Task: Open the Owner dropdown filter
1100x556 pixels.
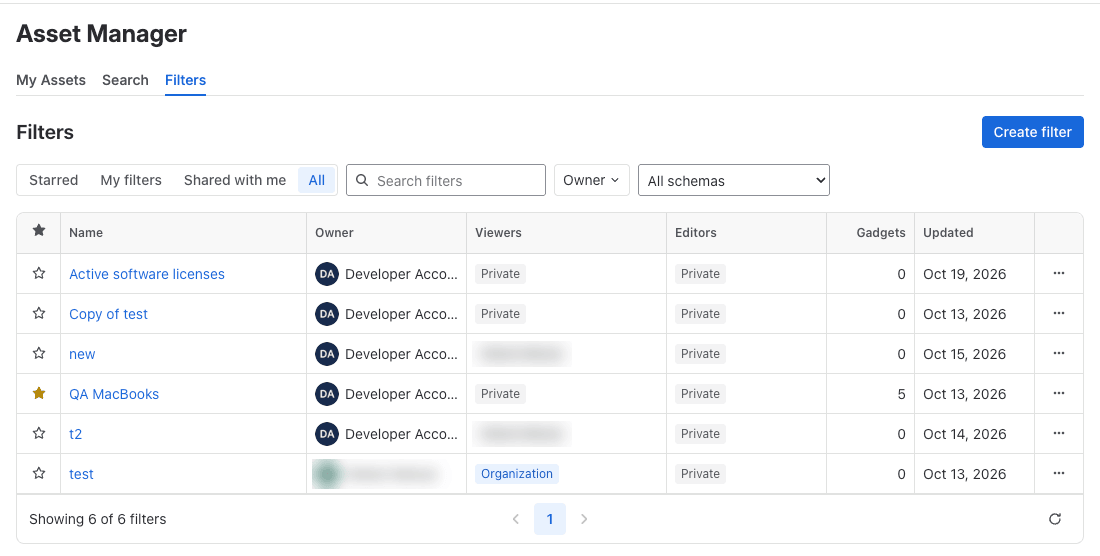Action: [591, 180]
